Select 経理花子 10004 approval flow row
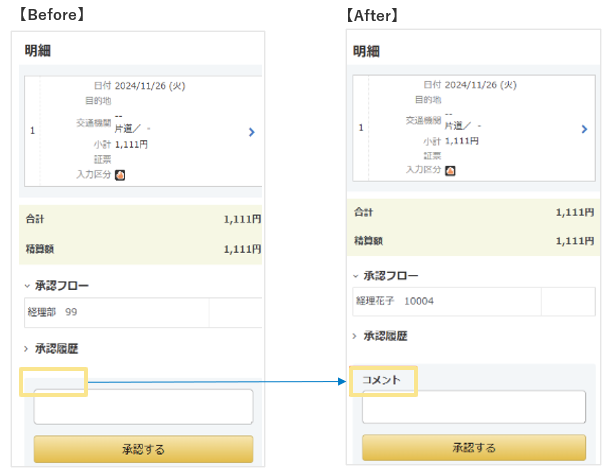The image size is (606, 474). click(446, 301)
